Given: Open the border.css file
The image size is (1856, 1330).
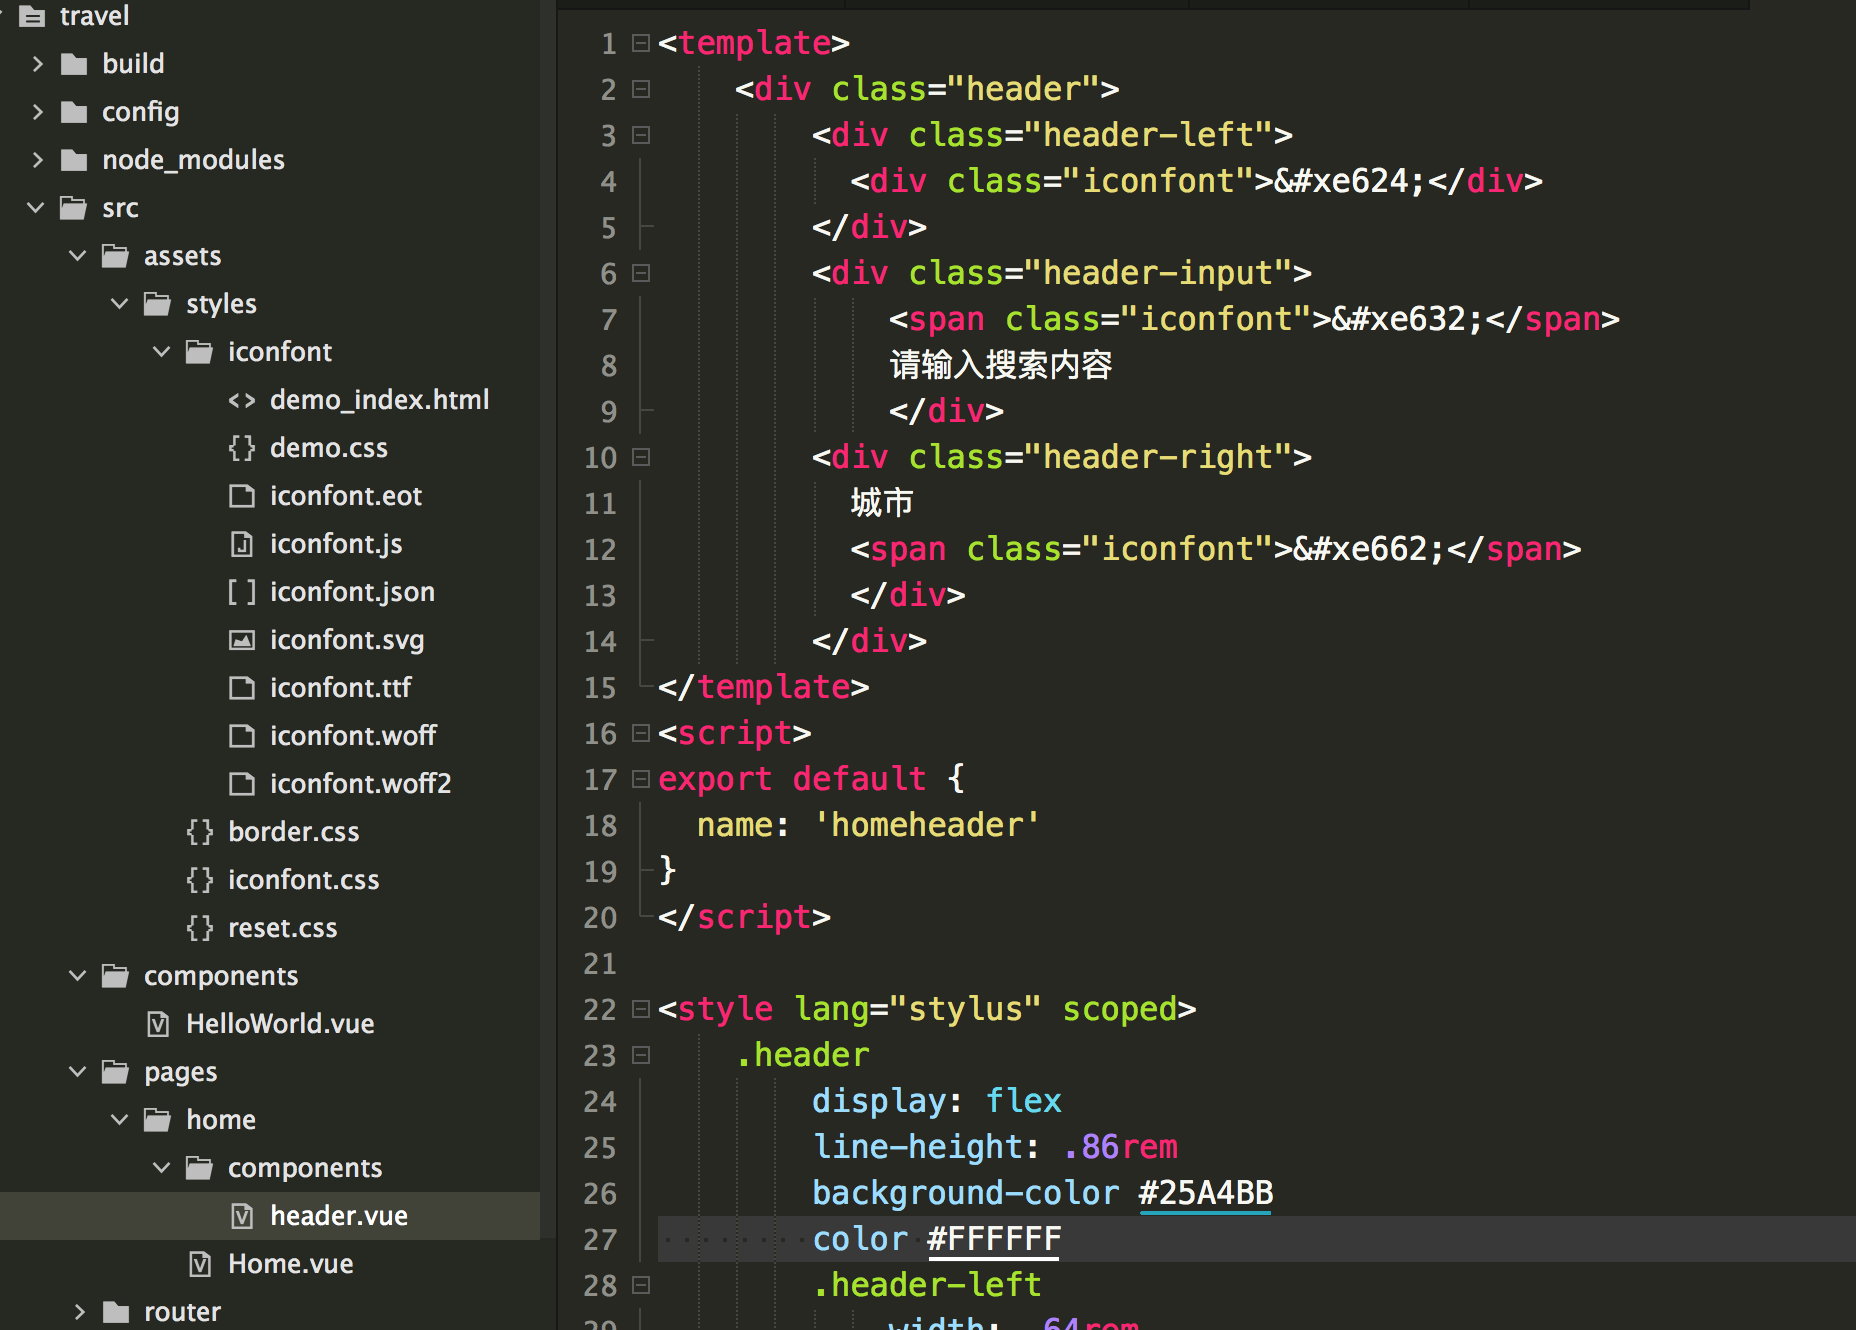Looking at the screenshot, I should (294, 832).
